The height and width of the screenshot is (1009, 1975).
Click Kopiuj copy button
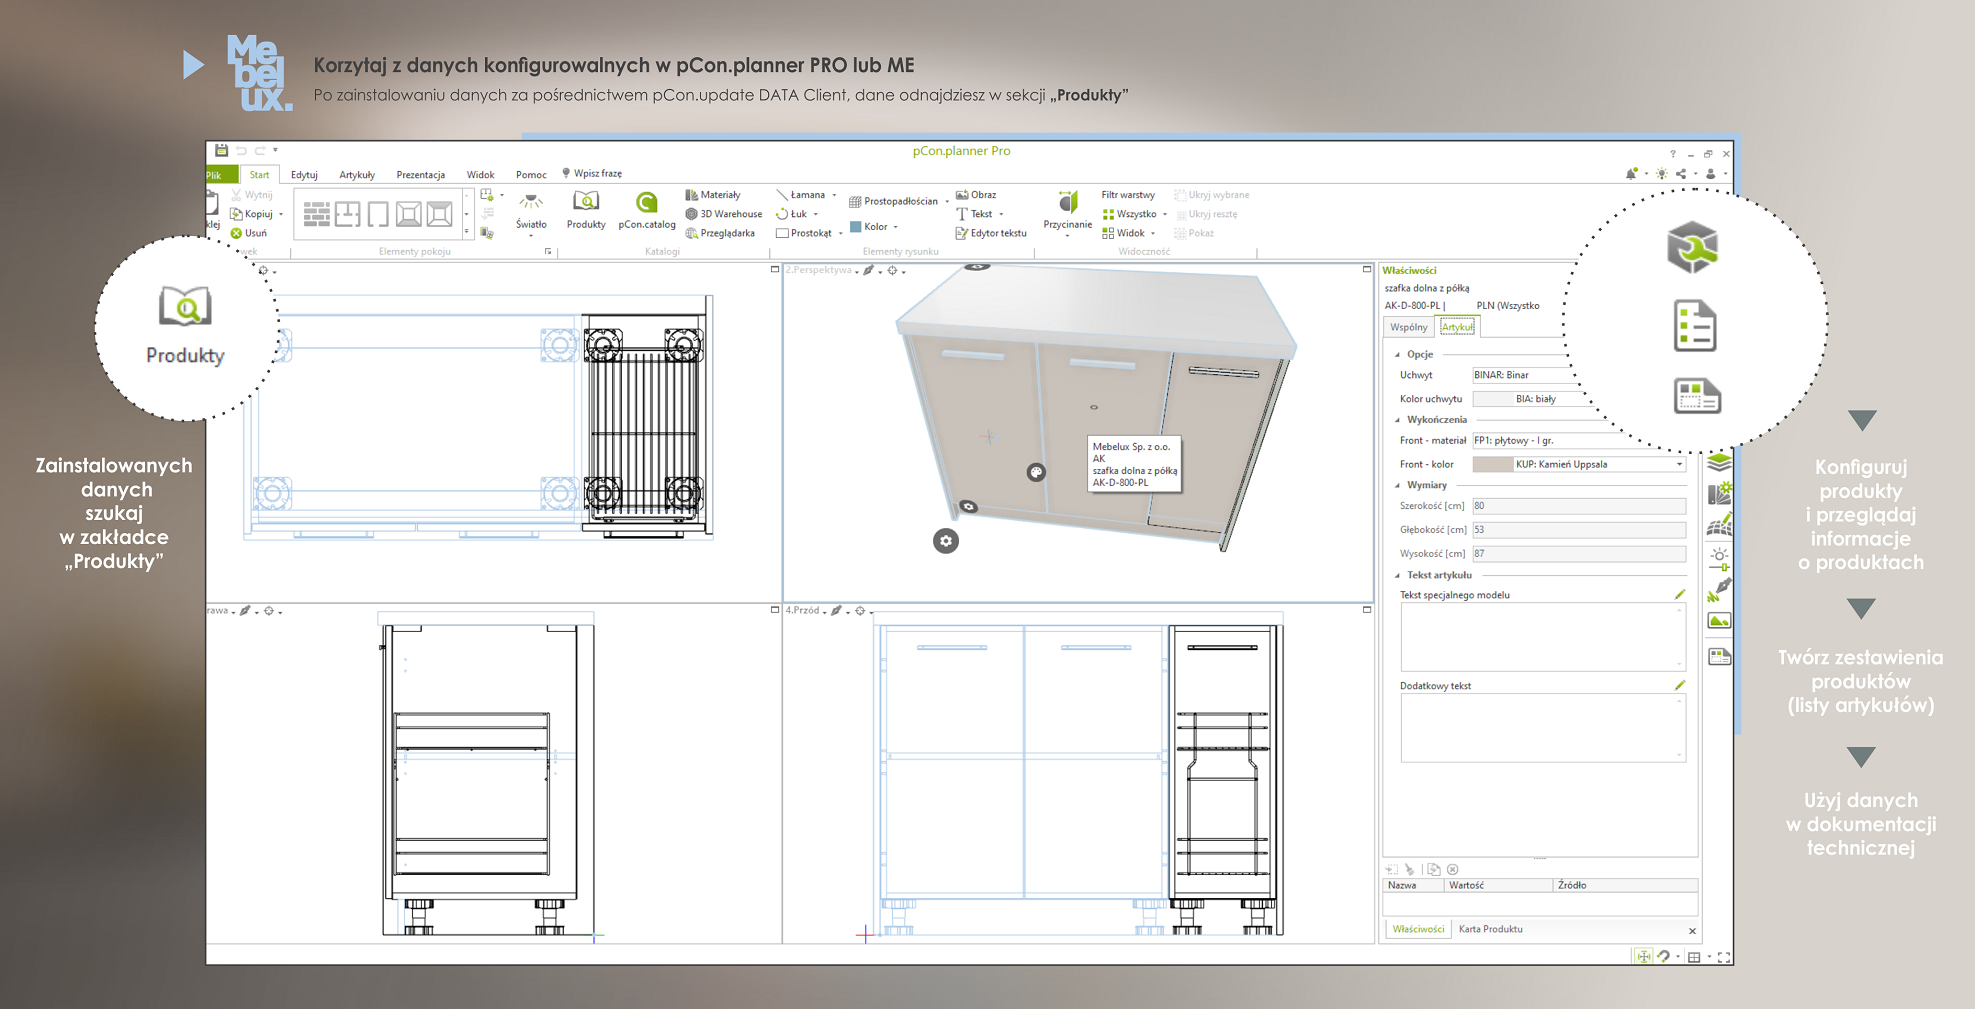252,214
